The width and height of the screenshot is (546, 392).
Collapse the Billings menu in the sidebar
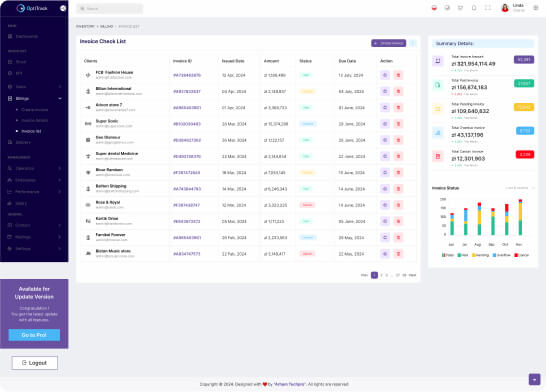pos(34,99)
